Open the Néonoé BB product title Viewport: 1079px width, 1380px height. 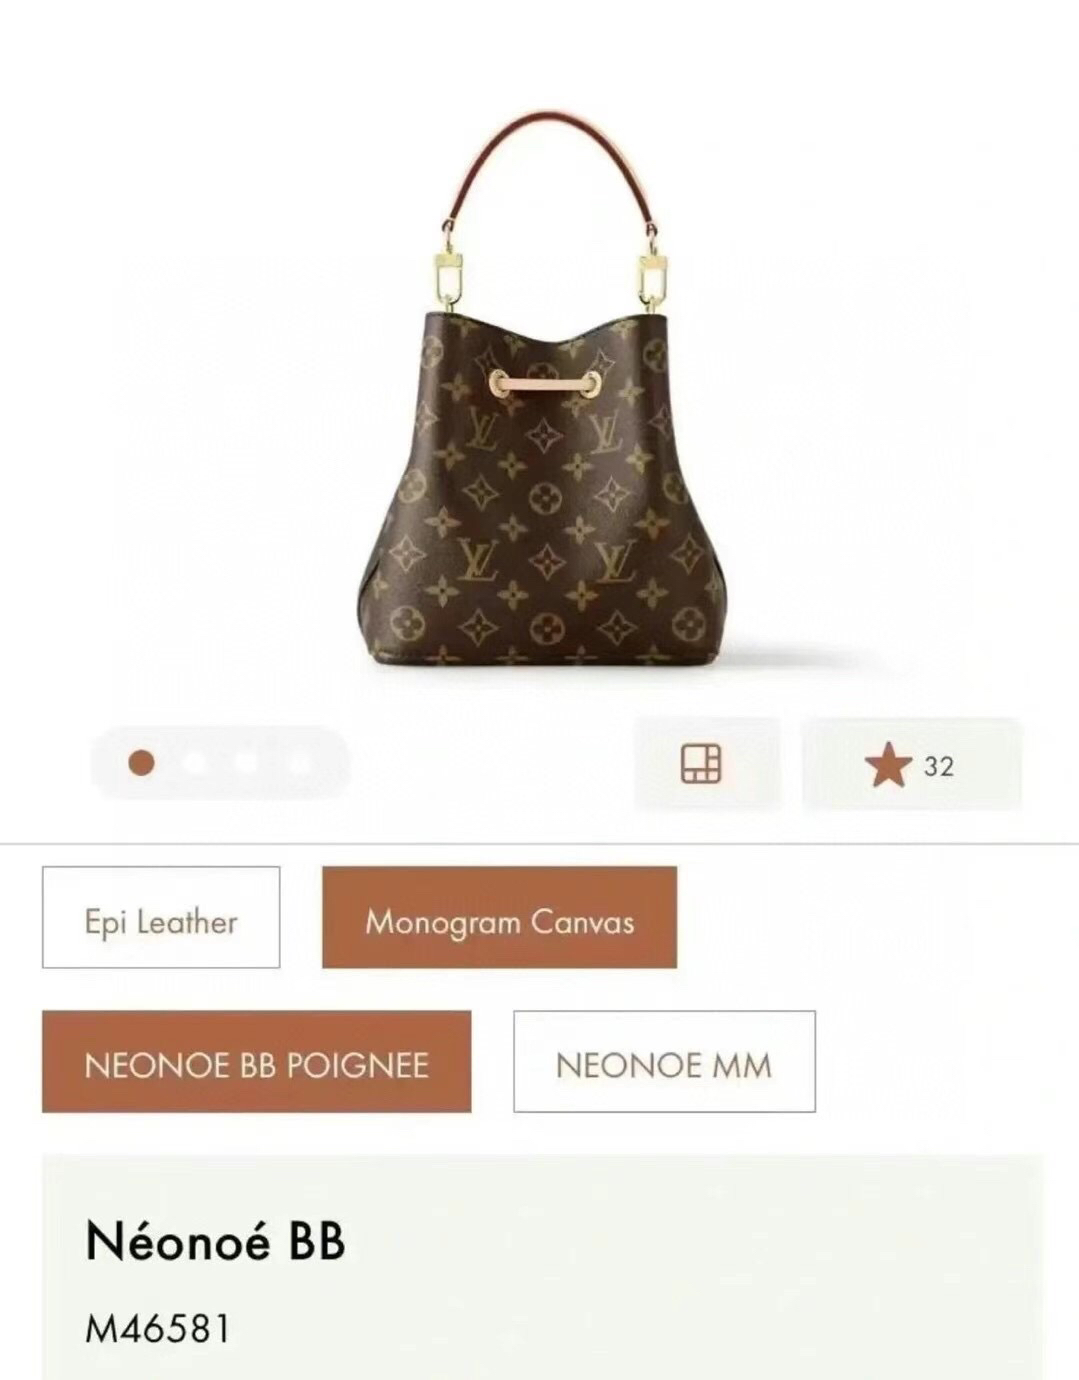216,1241
